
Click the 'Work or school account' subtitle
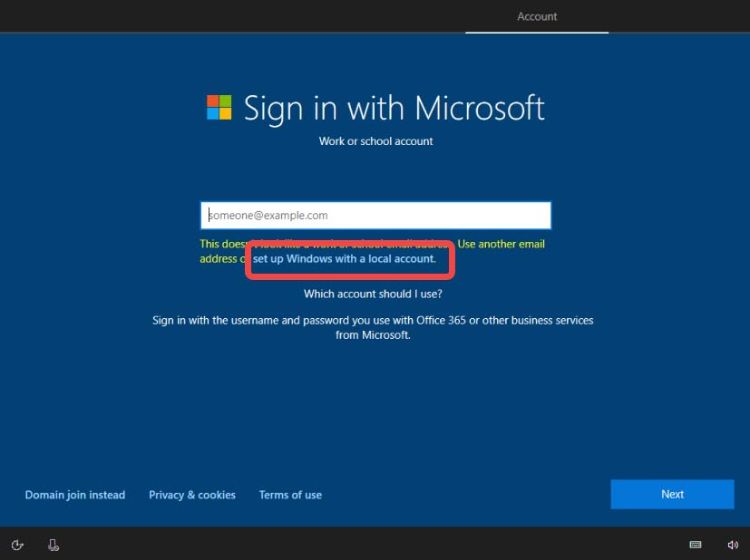[x=375, y=141]
